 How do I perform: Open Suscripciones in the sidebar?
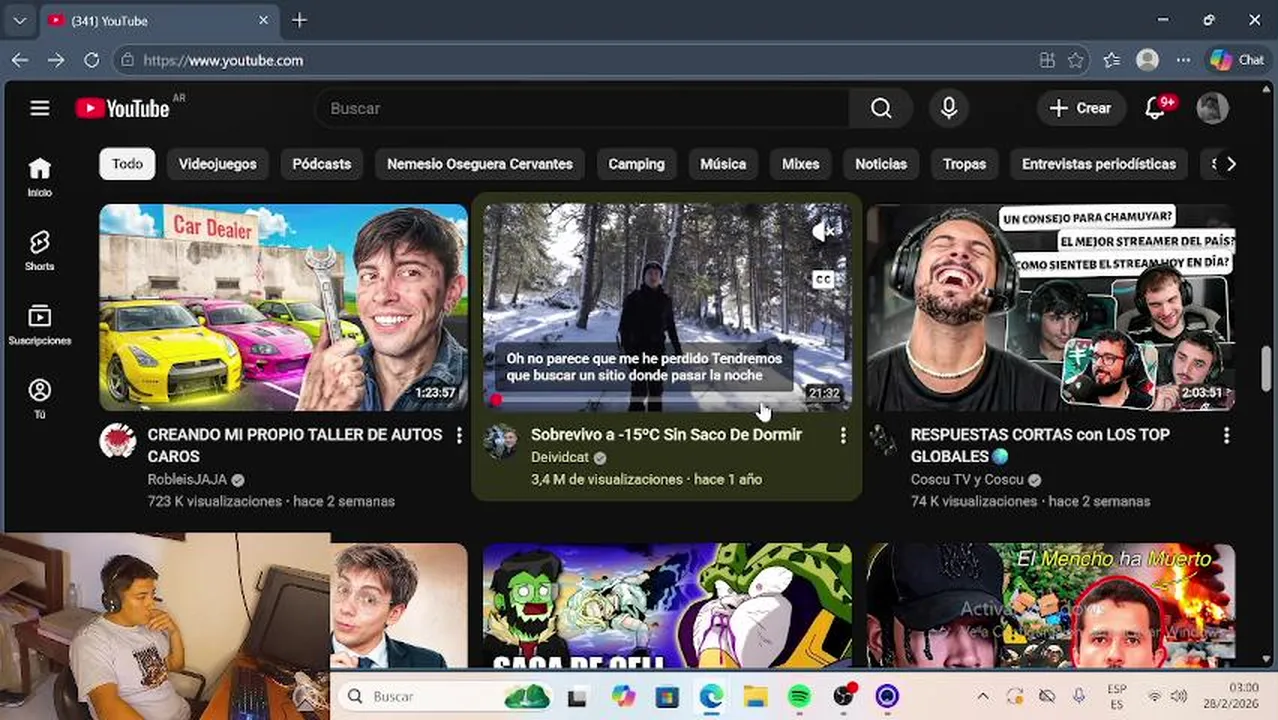coord(40,325)
